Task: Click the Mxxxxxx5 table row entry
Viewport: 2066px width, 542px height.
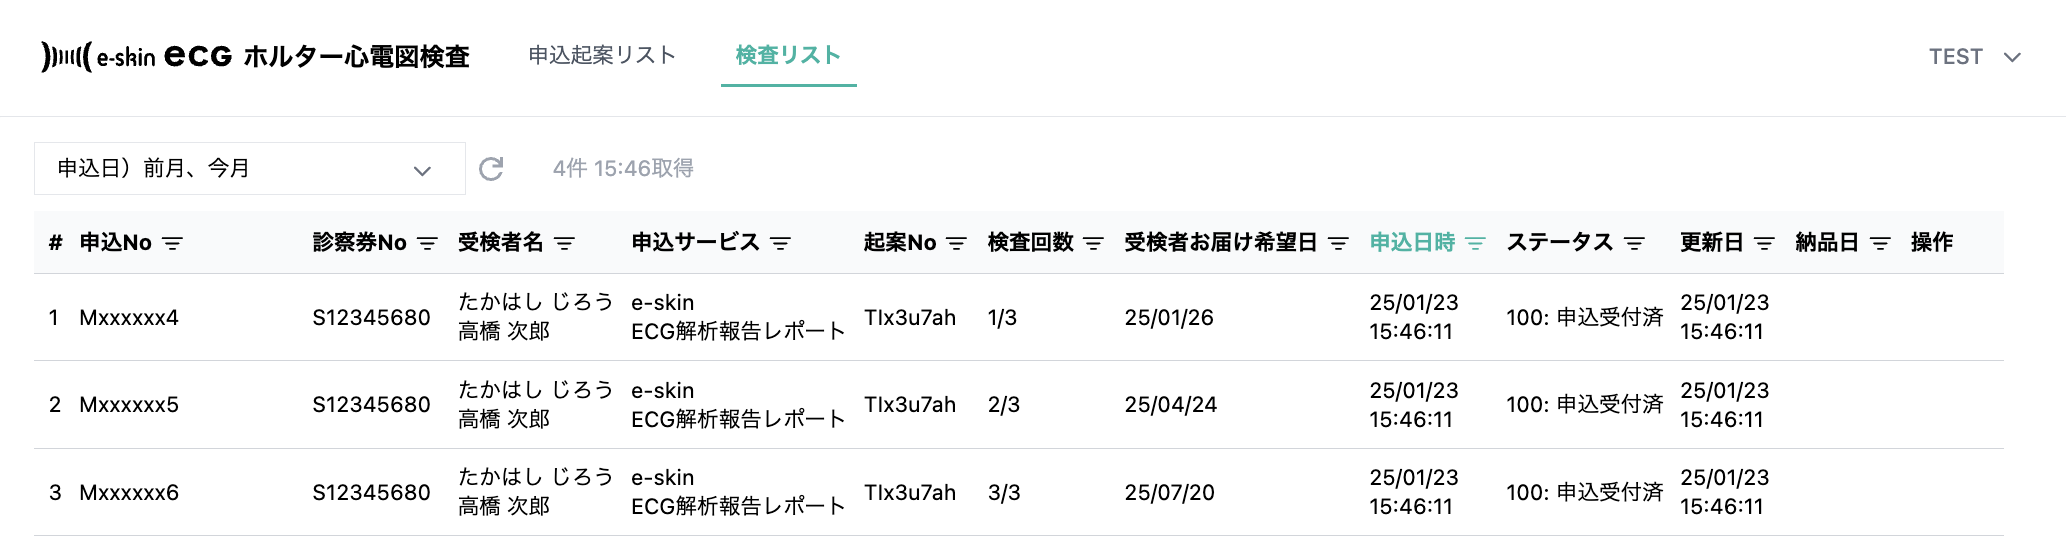Action: [129, 405]
